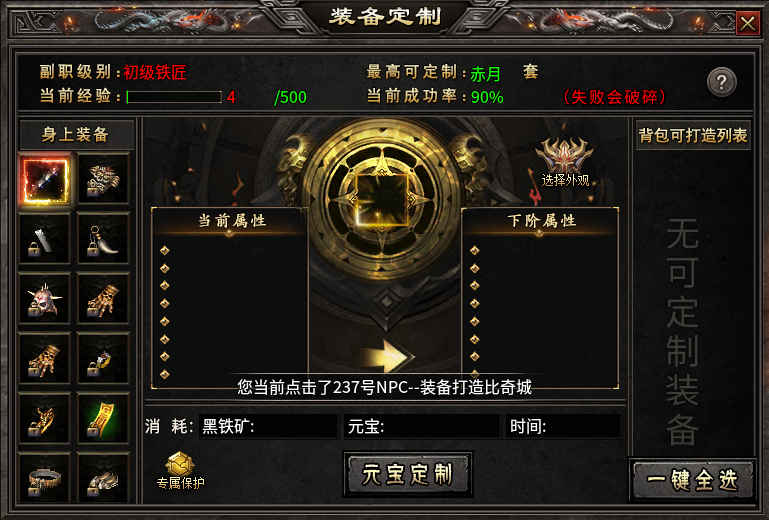Screen dimensions: 769x520
Task: Select the belt equipment slot
Action: click(44, 478)
